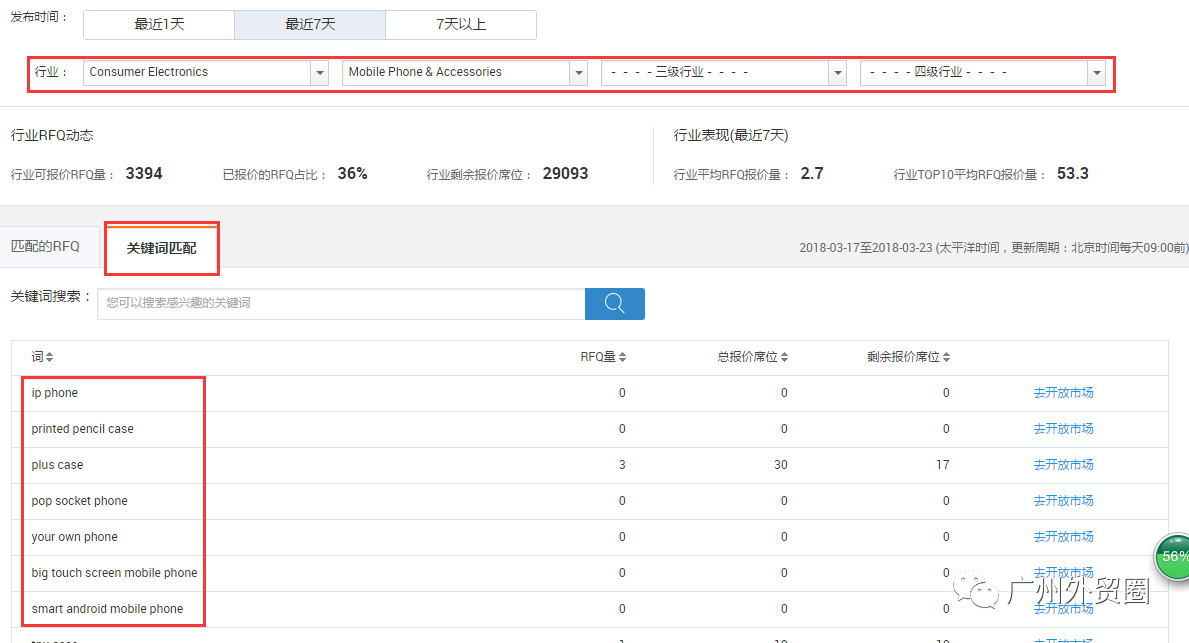Click the 行业表现(最近7天) section heading

731,136
